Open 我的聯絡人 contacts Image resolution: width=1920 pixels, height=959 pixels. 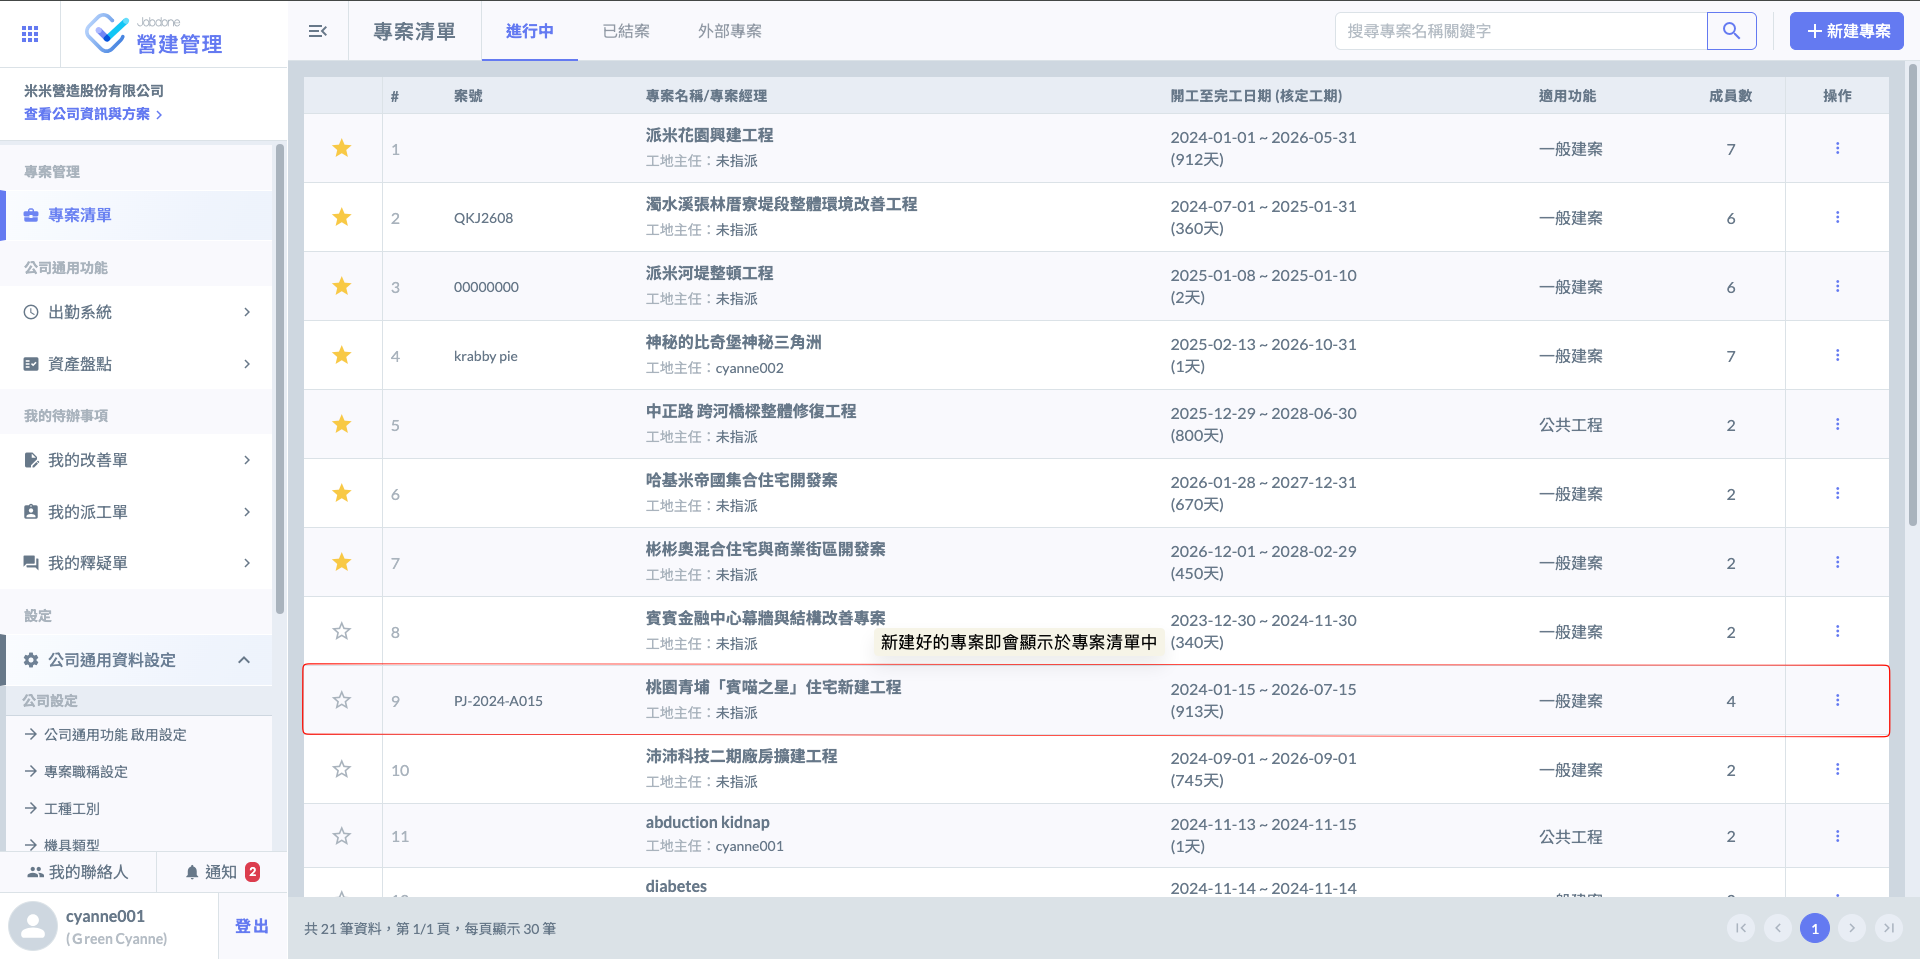(x=78, y=872)
